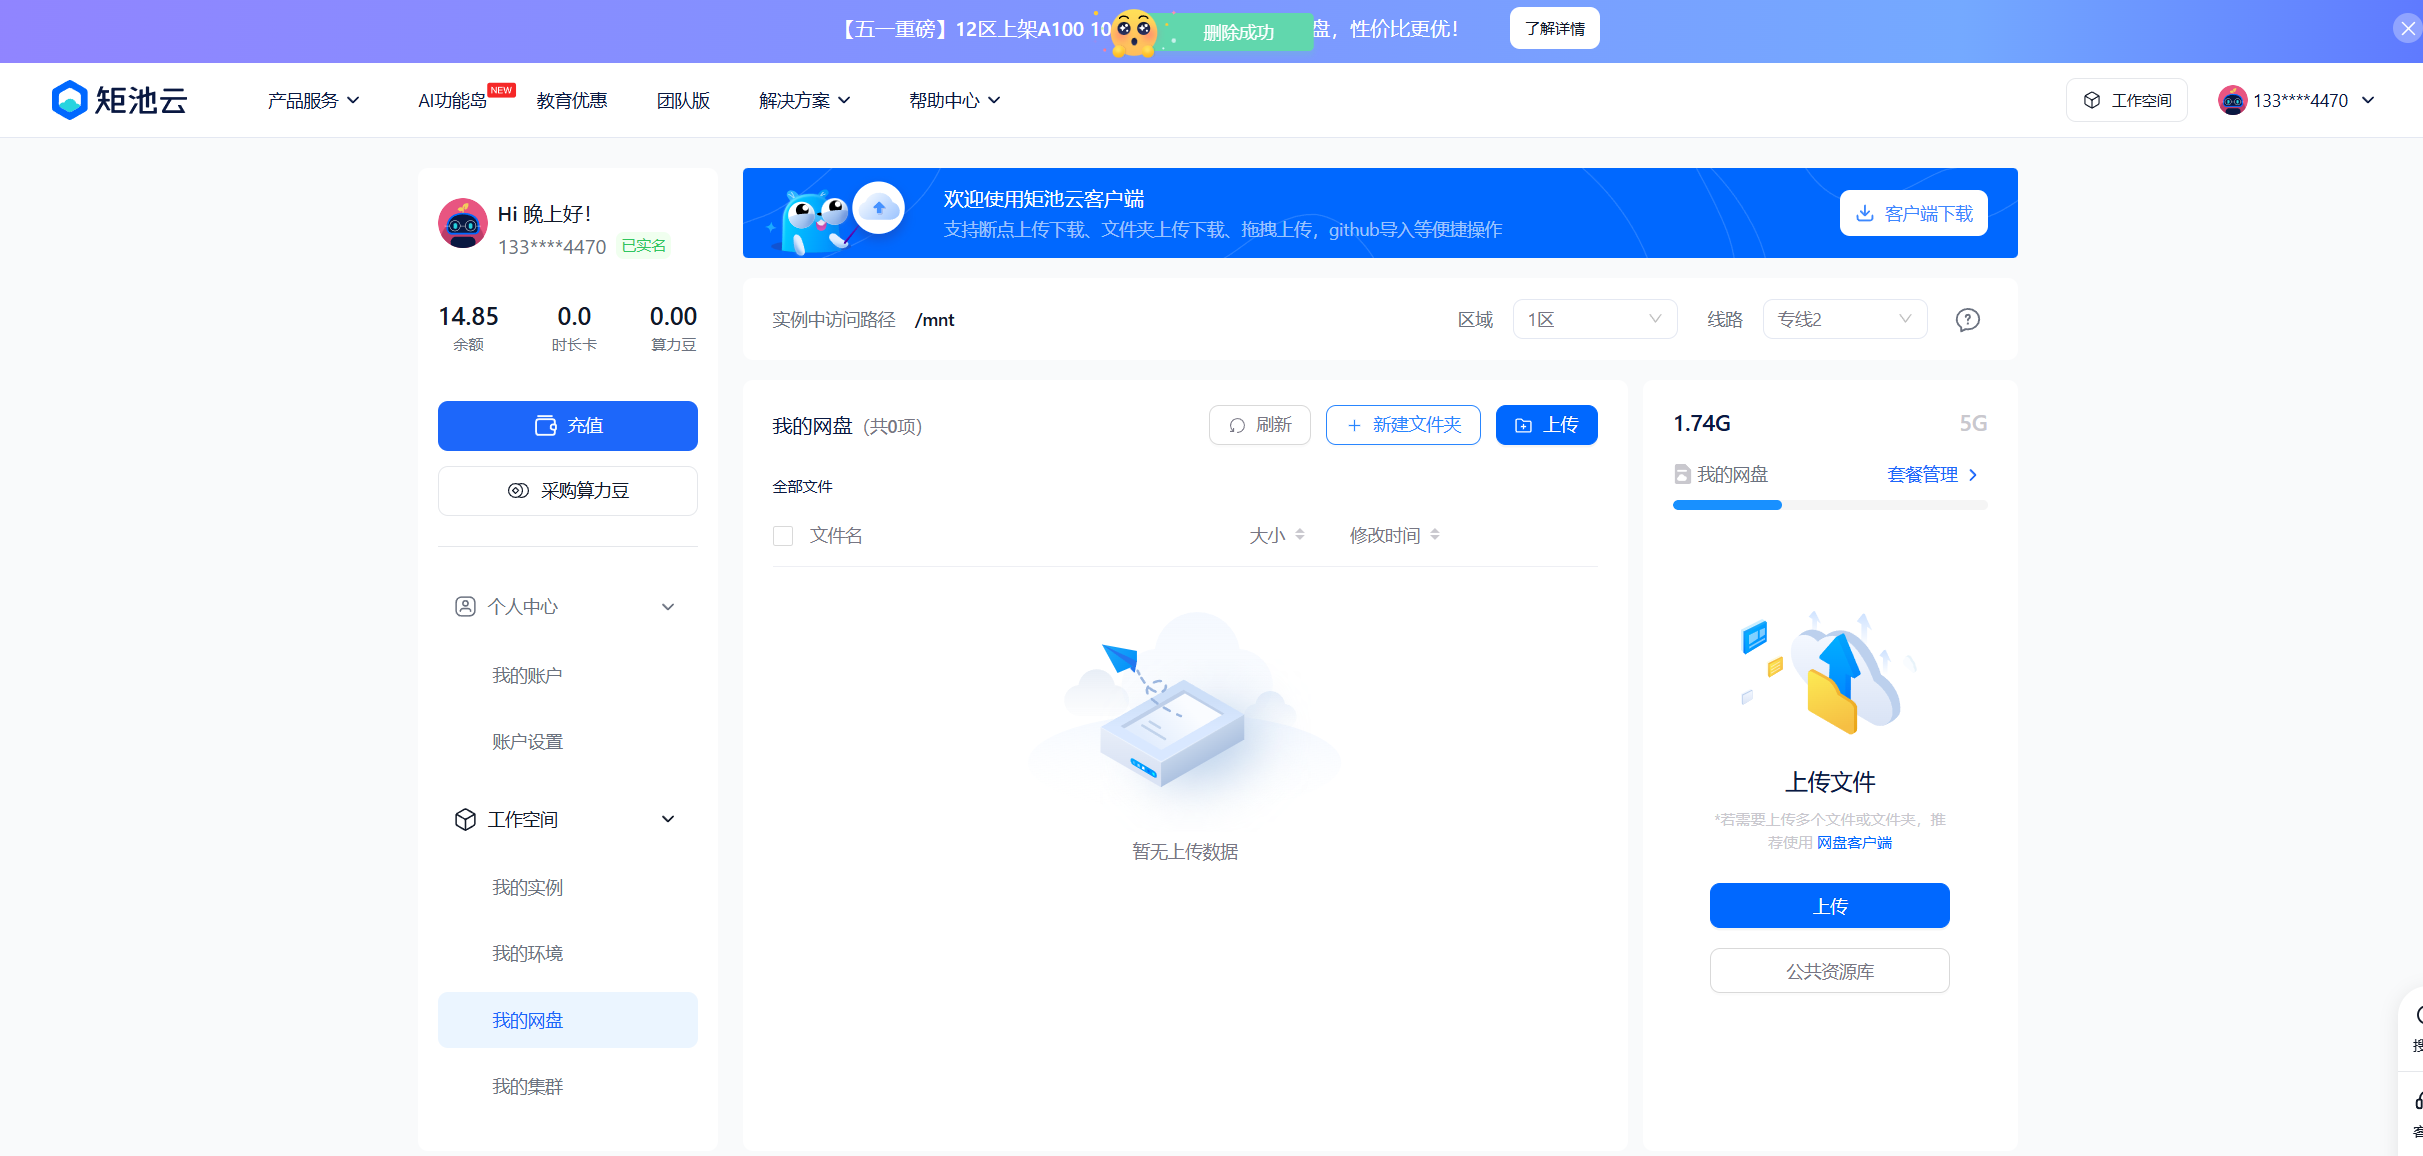Close the top promotional banner
The height and width of the screenshot is (1156, 2423).
click(x=2408, y=29)
